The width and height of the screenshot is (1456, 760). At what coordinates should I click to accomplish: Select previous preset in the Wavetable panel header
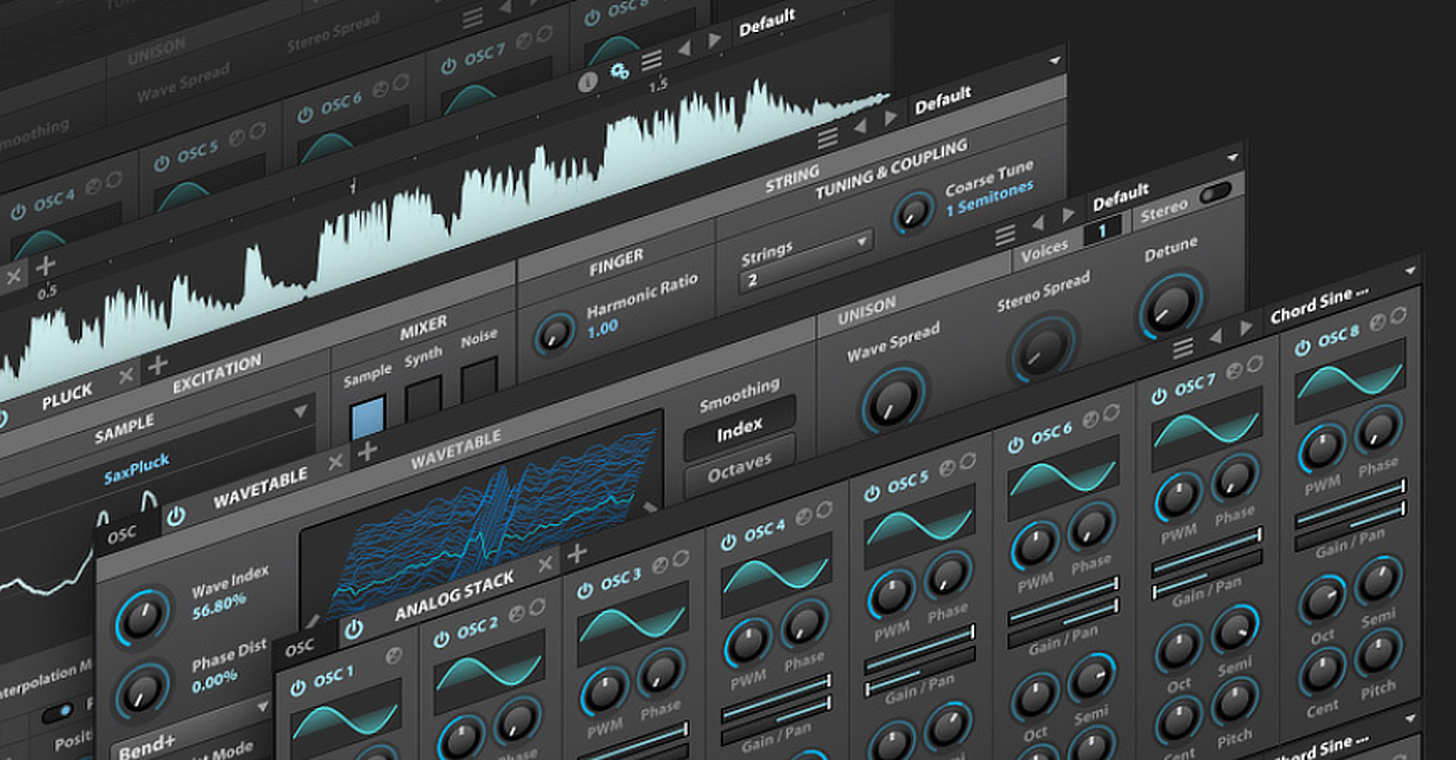click(1037, 224)
